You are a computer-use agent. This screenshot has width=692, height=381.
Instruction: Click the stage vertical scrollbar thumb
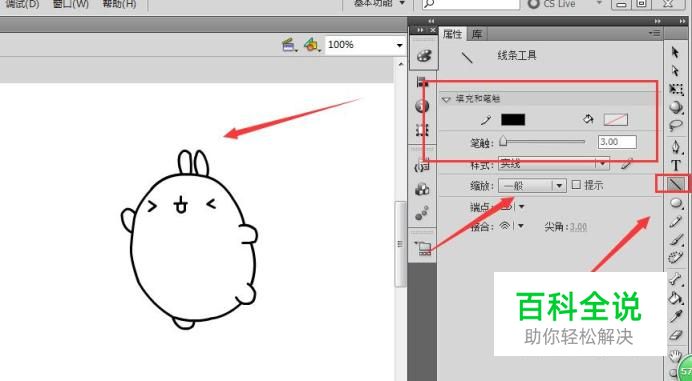point(400,244)
